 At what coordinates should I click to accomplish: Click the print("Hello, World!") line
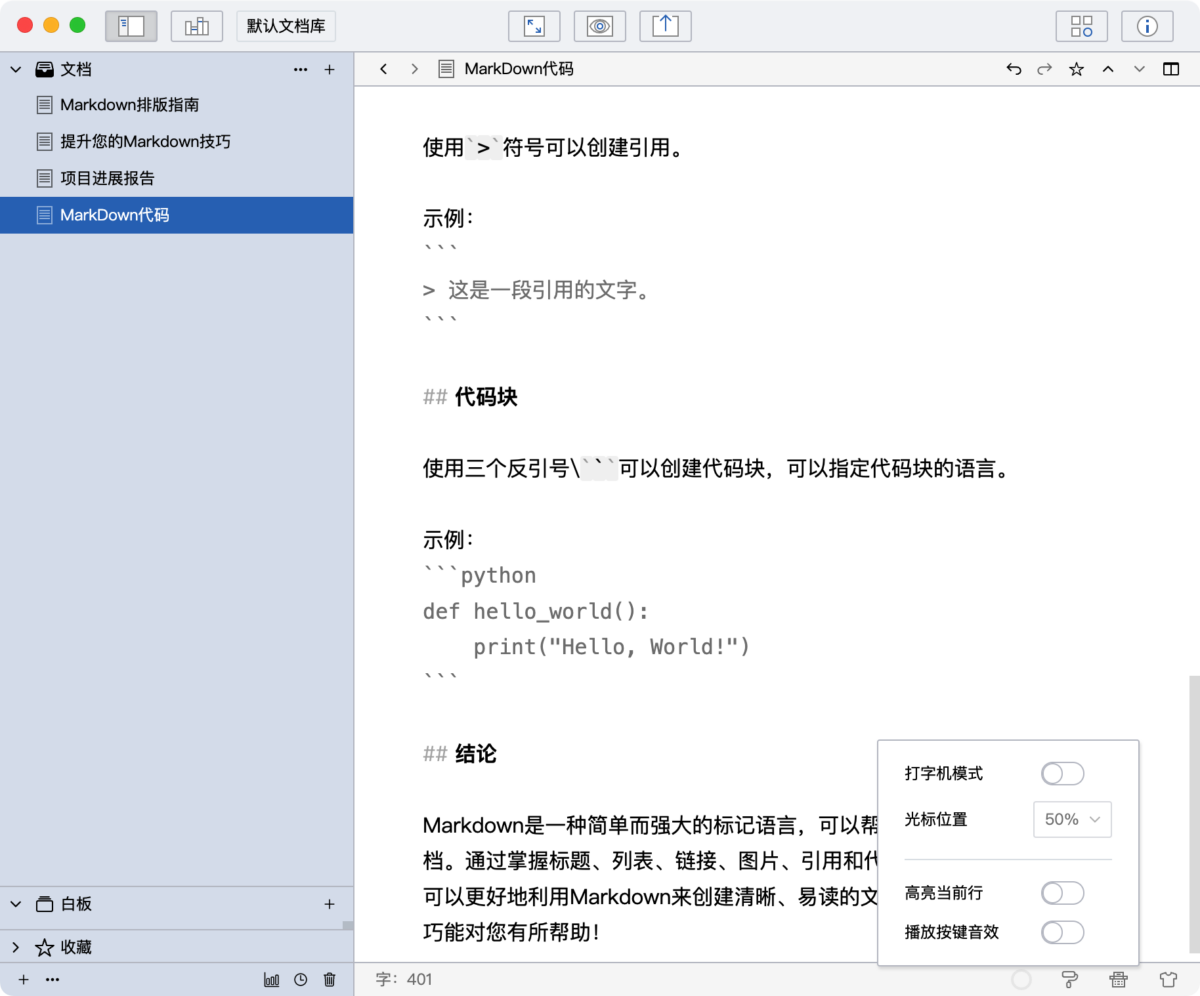(x=612, y=647)
